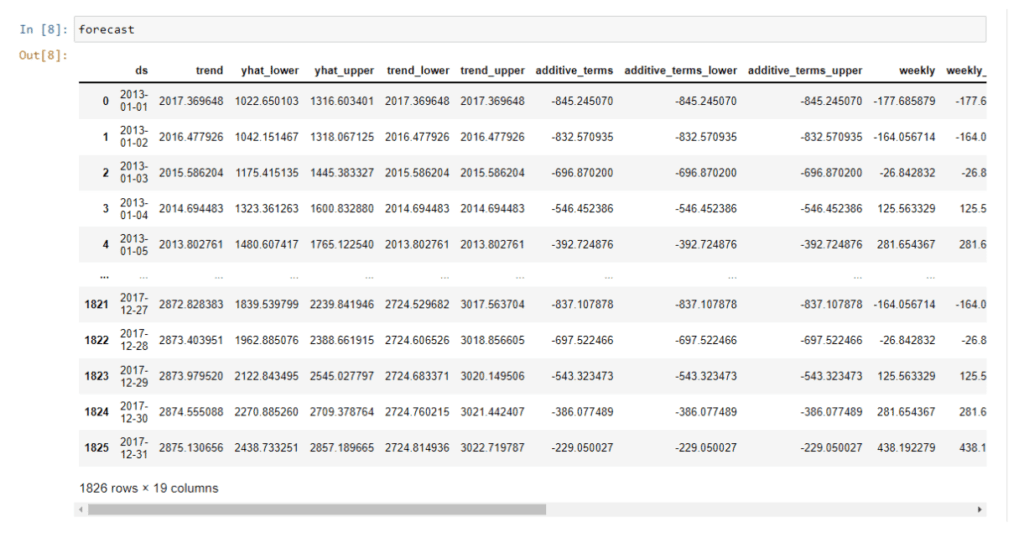Click trend_lower value 2724.529682
This screenshot has height=538, width=1024.
(417, 304)
